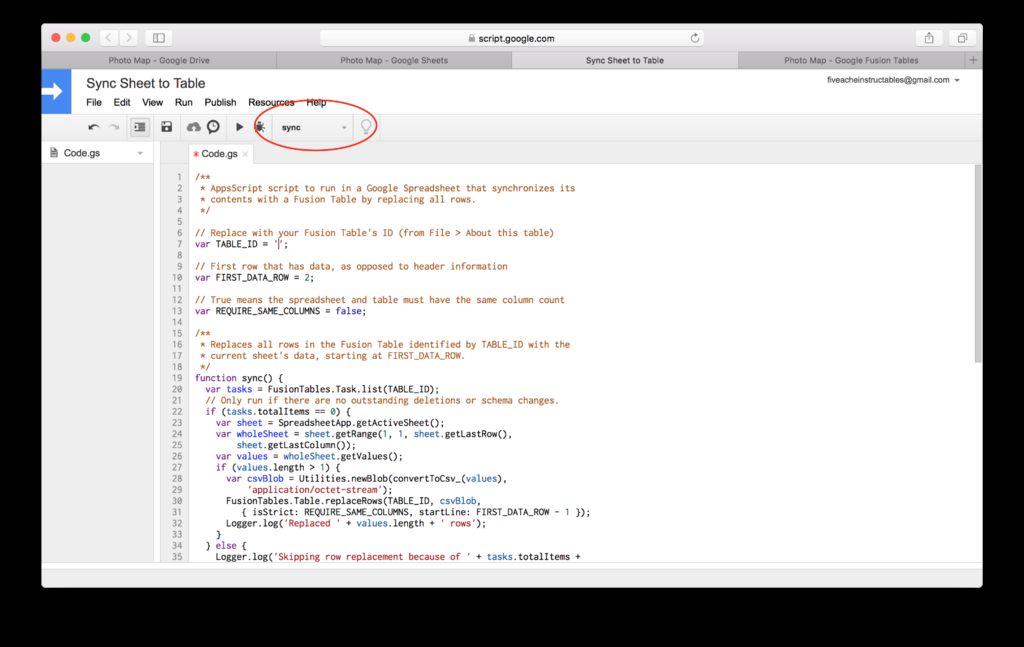
Task: Select the Sync Sheet to Table browser tab
Action: [624, 60]
